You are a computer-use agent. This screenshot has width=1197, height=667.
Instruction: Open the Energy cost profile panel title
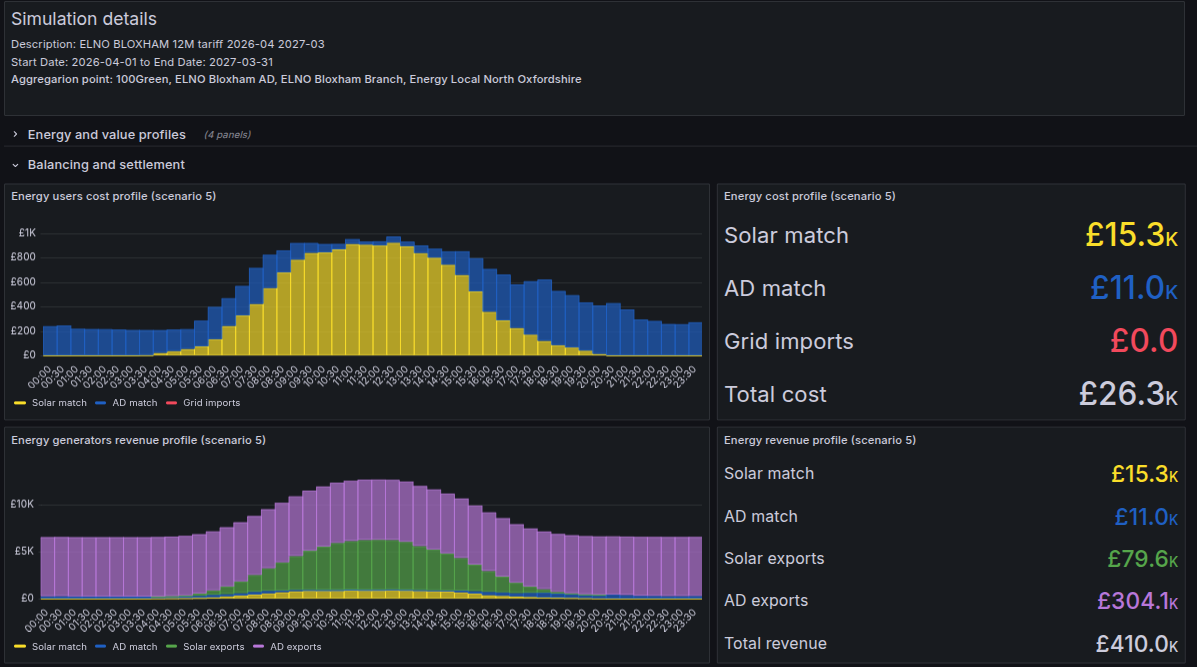tap(809, 196)
